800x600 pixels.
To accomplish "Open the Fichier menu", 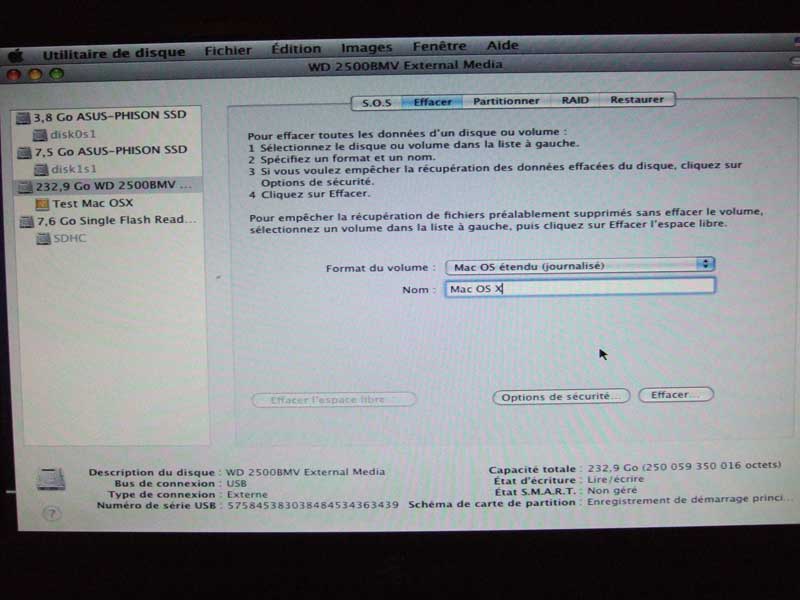I will 228,51.
